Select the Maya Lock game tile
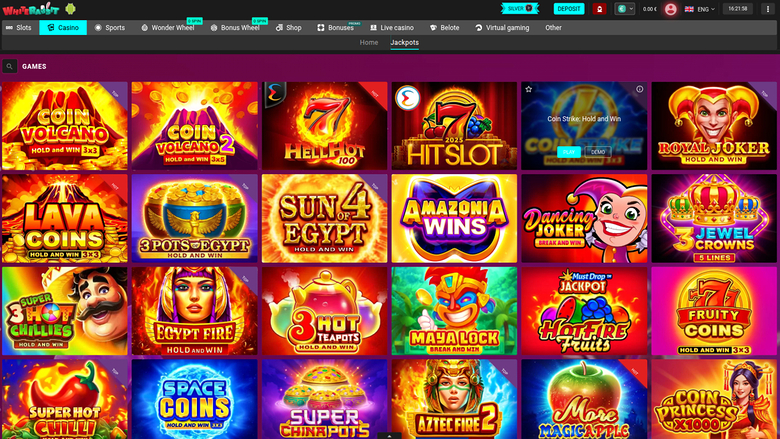This screenshot has width=780, height=439. (x=454, y=311)
